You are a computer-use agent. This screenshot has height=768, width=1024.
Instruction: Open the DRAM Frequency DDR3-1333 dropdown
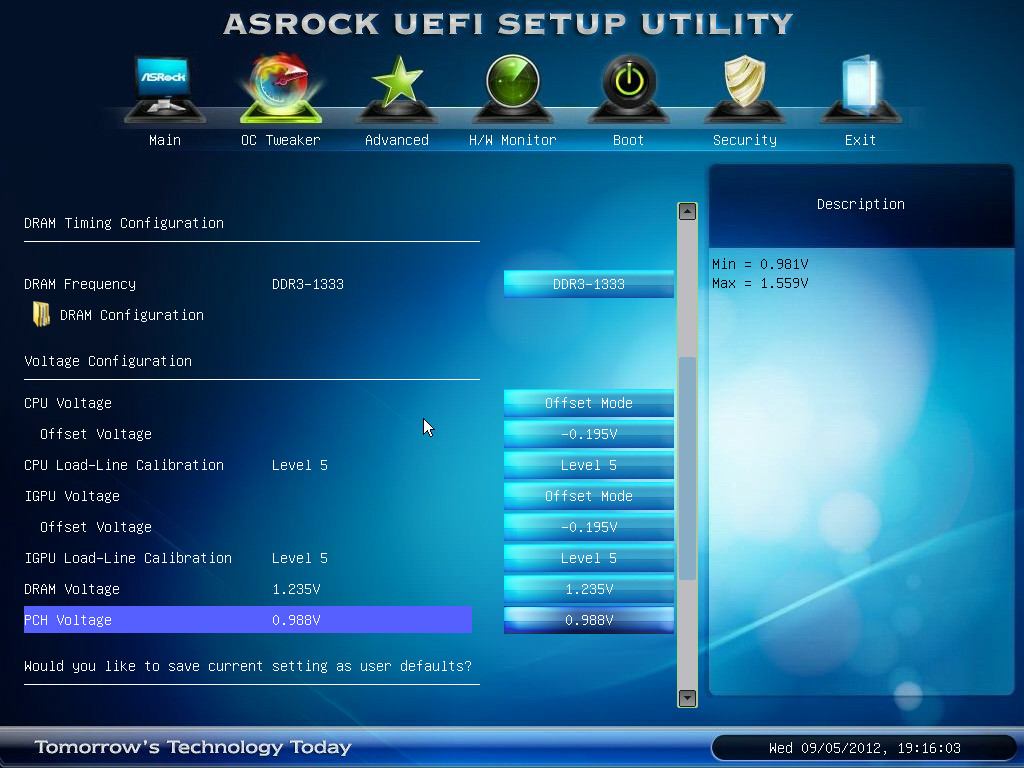pos(588,284)
